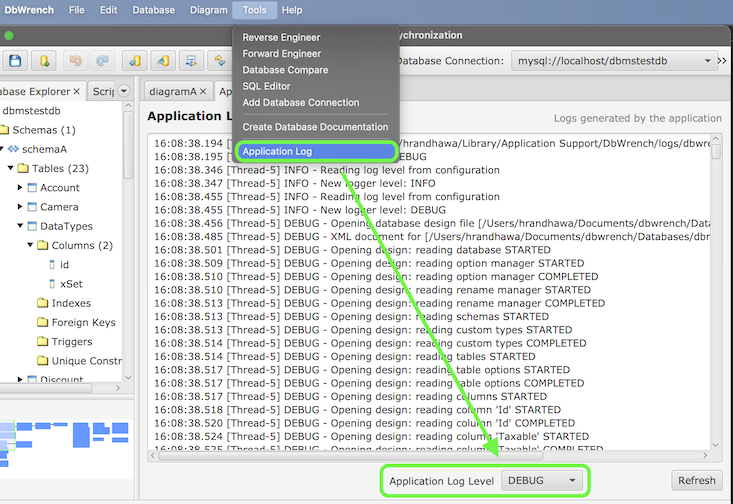Expand the Account table node
The image size is (733, 504).
20,187
